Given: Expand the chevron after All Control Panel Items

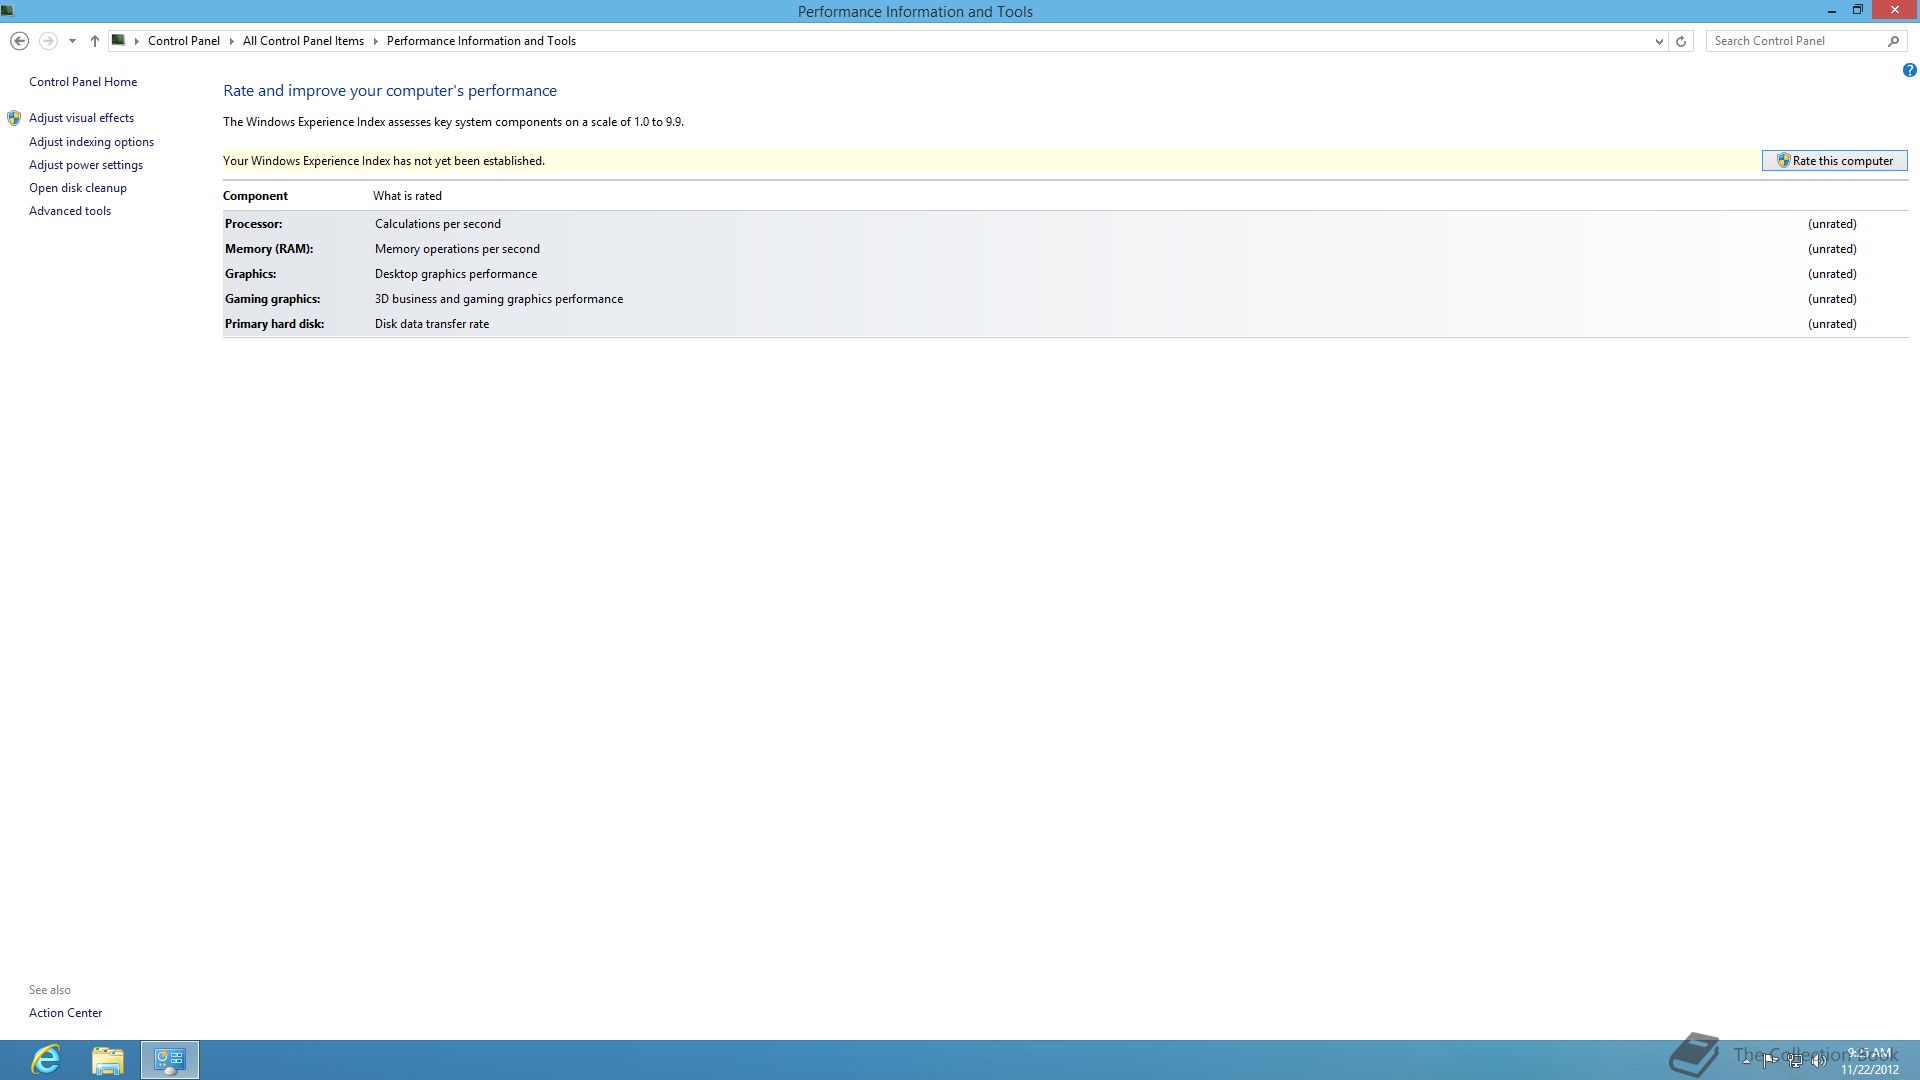Looking at the screenshot, I should [x=376, y=41].
